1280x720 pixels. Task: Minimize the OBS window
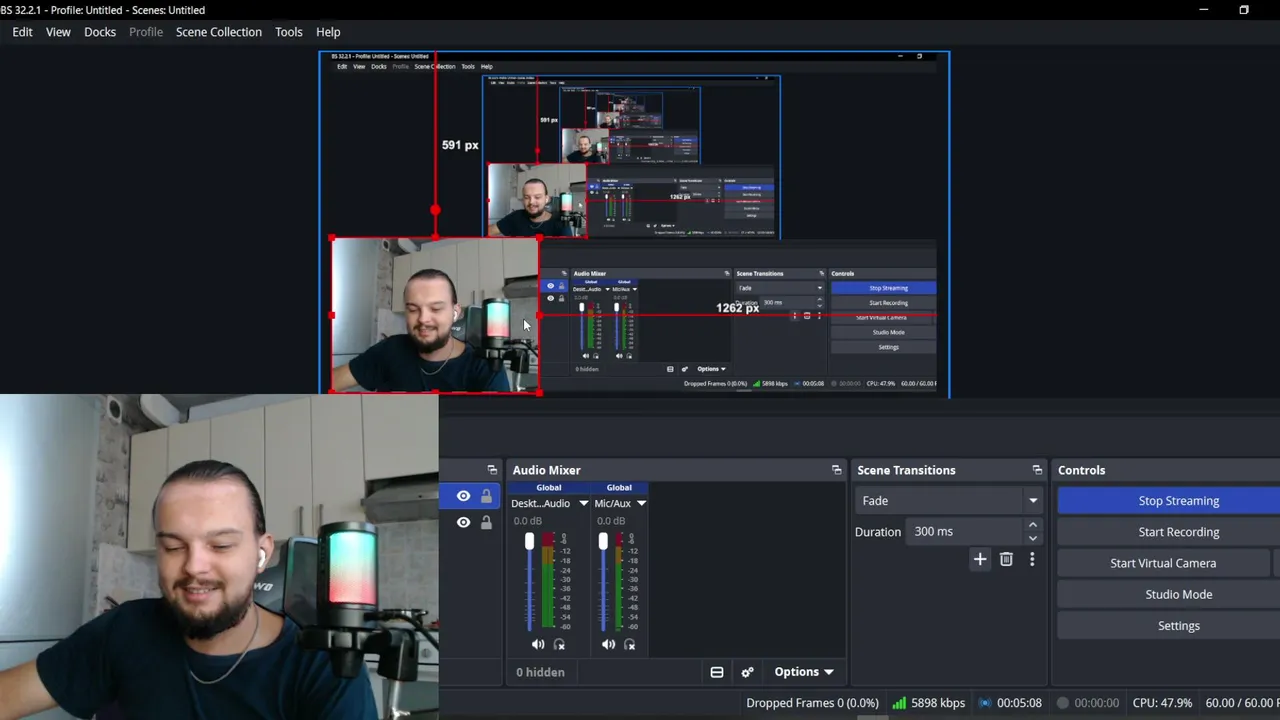(1204, 10)
